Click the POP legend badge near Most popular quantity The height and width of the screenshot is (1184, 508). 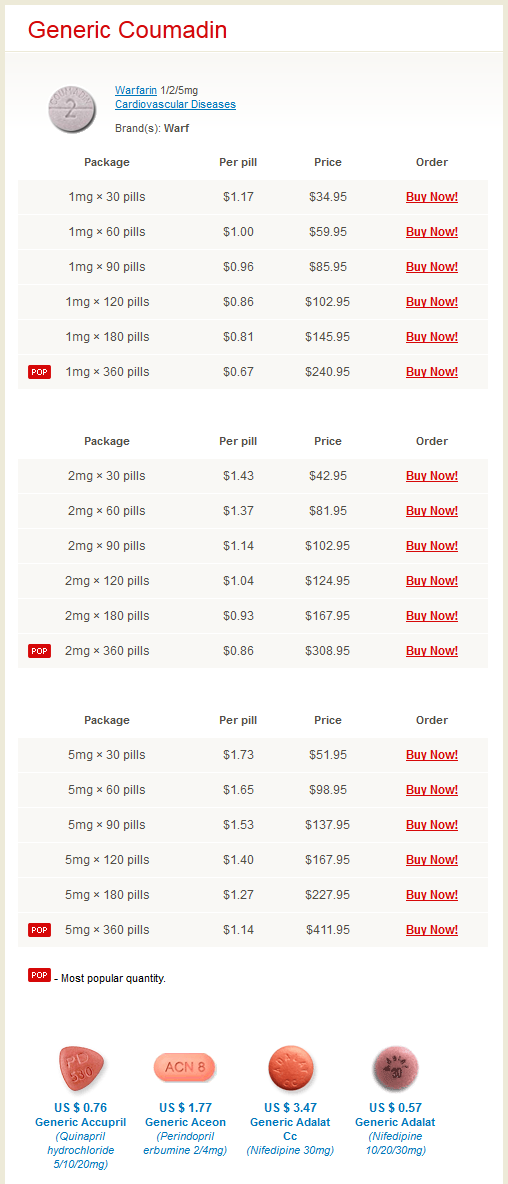coord(39,975)
